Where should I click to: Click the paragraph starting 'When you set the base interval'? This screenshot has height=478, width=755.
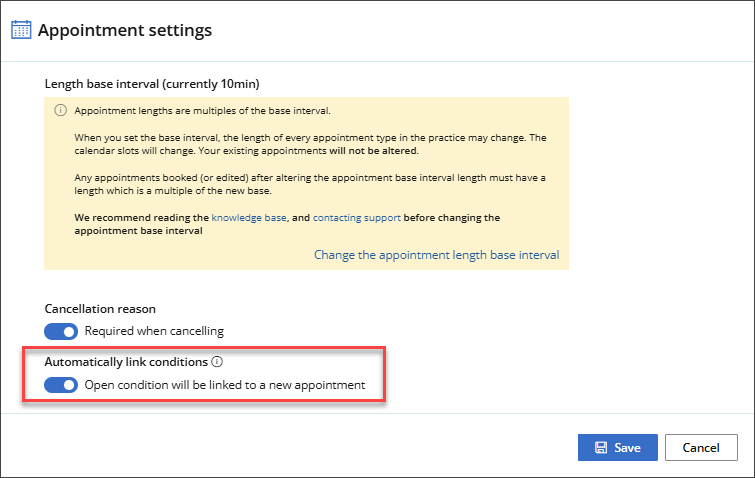tap(310, 144)
